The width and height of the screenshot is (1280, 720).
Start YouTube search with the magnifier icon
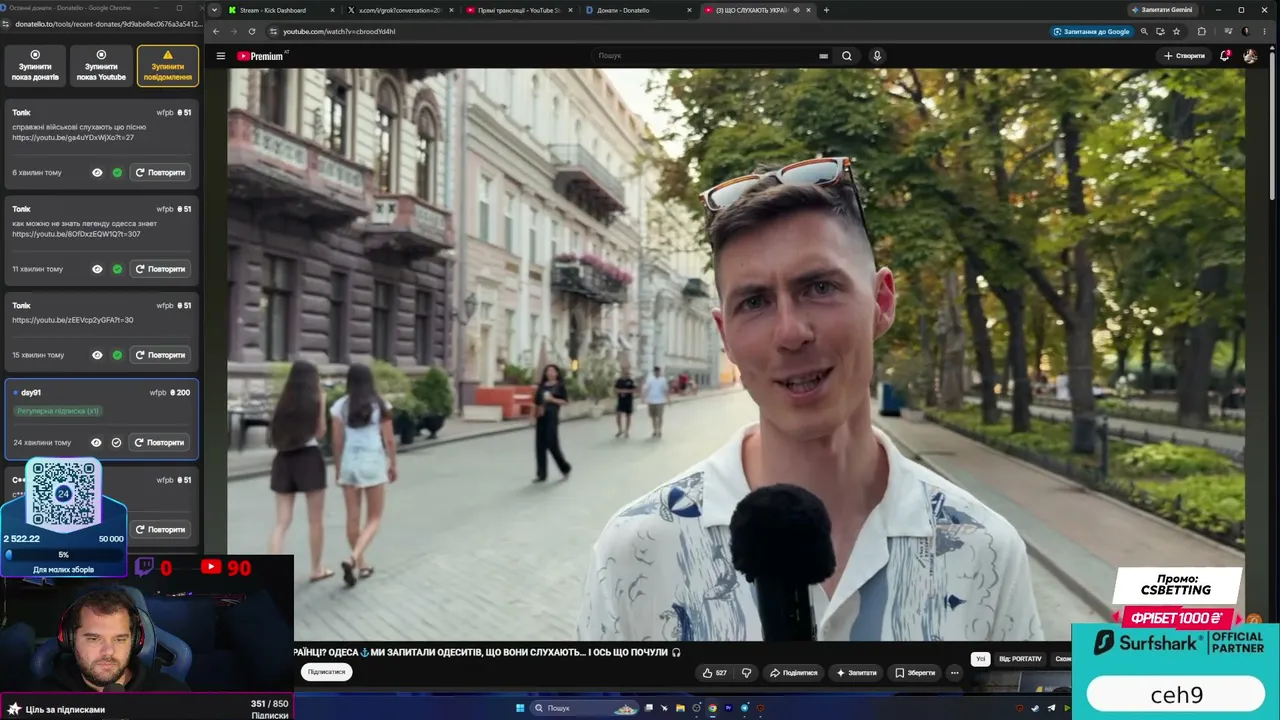(847, 56)
